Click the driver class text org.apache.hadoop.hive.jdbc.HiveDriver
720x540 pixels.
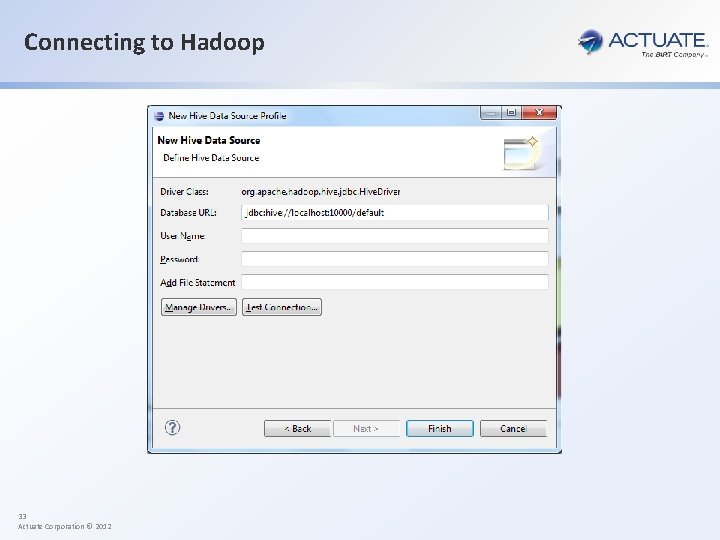(x=321, y=192)
